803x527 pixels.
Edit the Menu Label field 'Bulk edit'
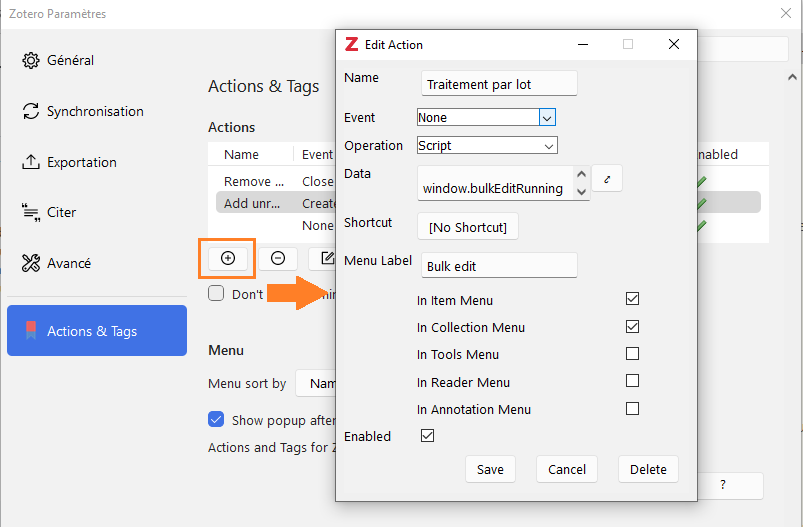(499, 265)
